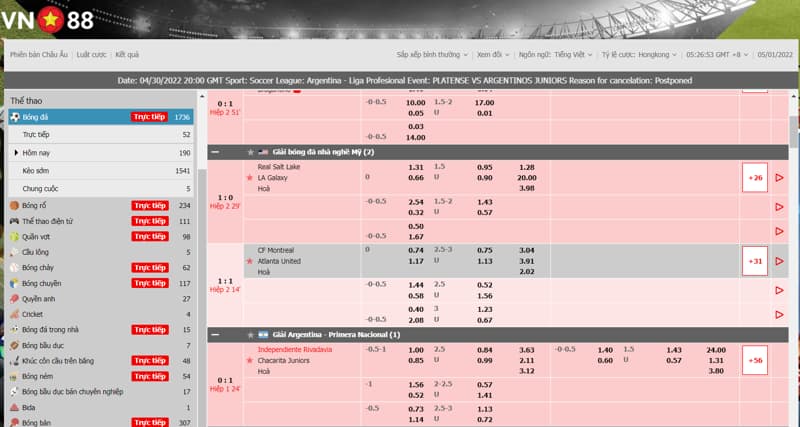Select odds 3.04 for CF Montreal

[527, 250]
